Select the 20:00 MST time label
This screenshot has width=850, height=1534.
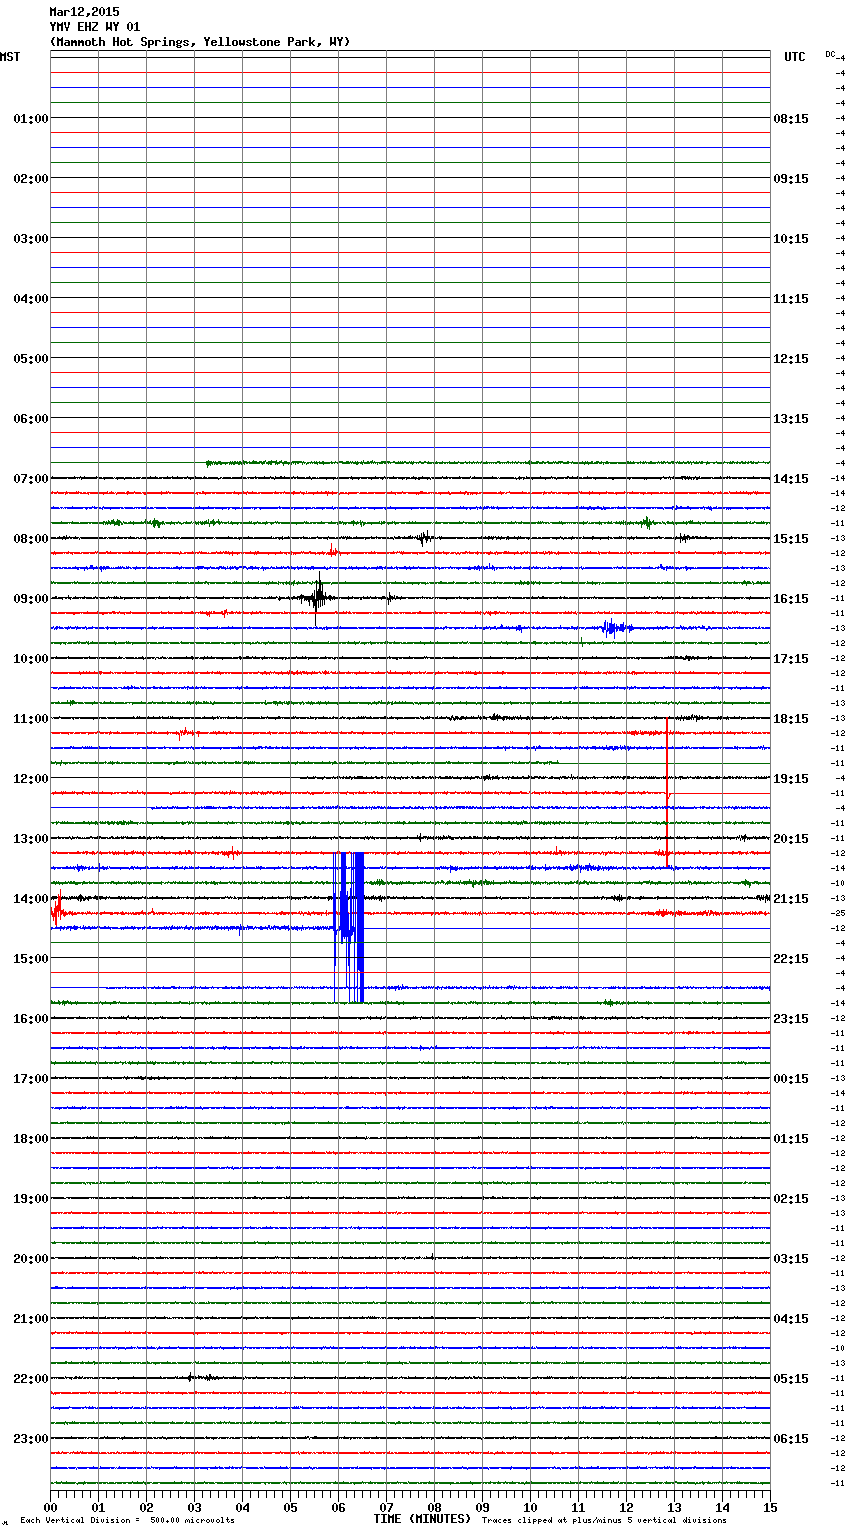[31, 1259]
